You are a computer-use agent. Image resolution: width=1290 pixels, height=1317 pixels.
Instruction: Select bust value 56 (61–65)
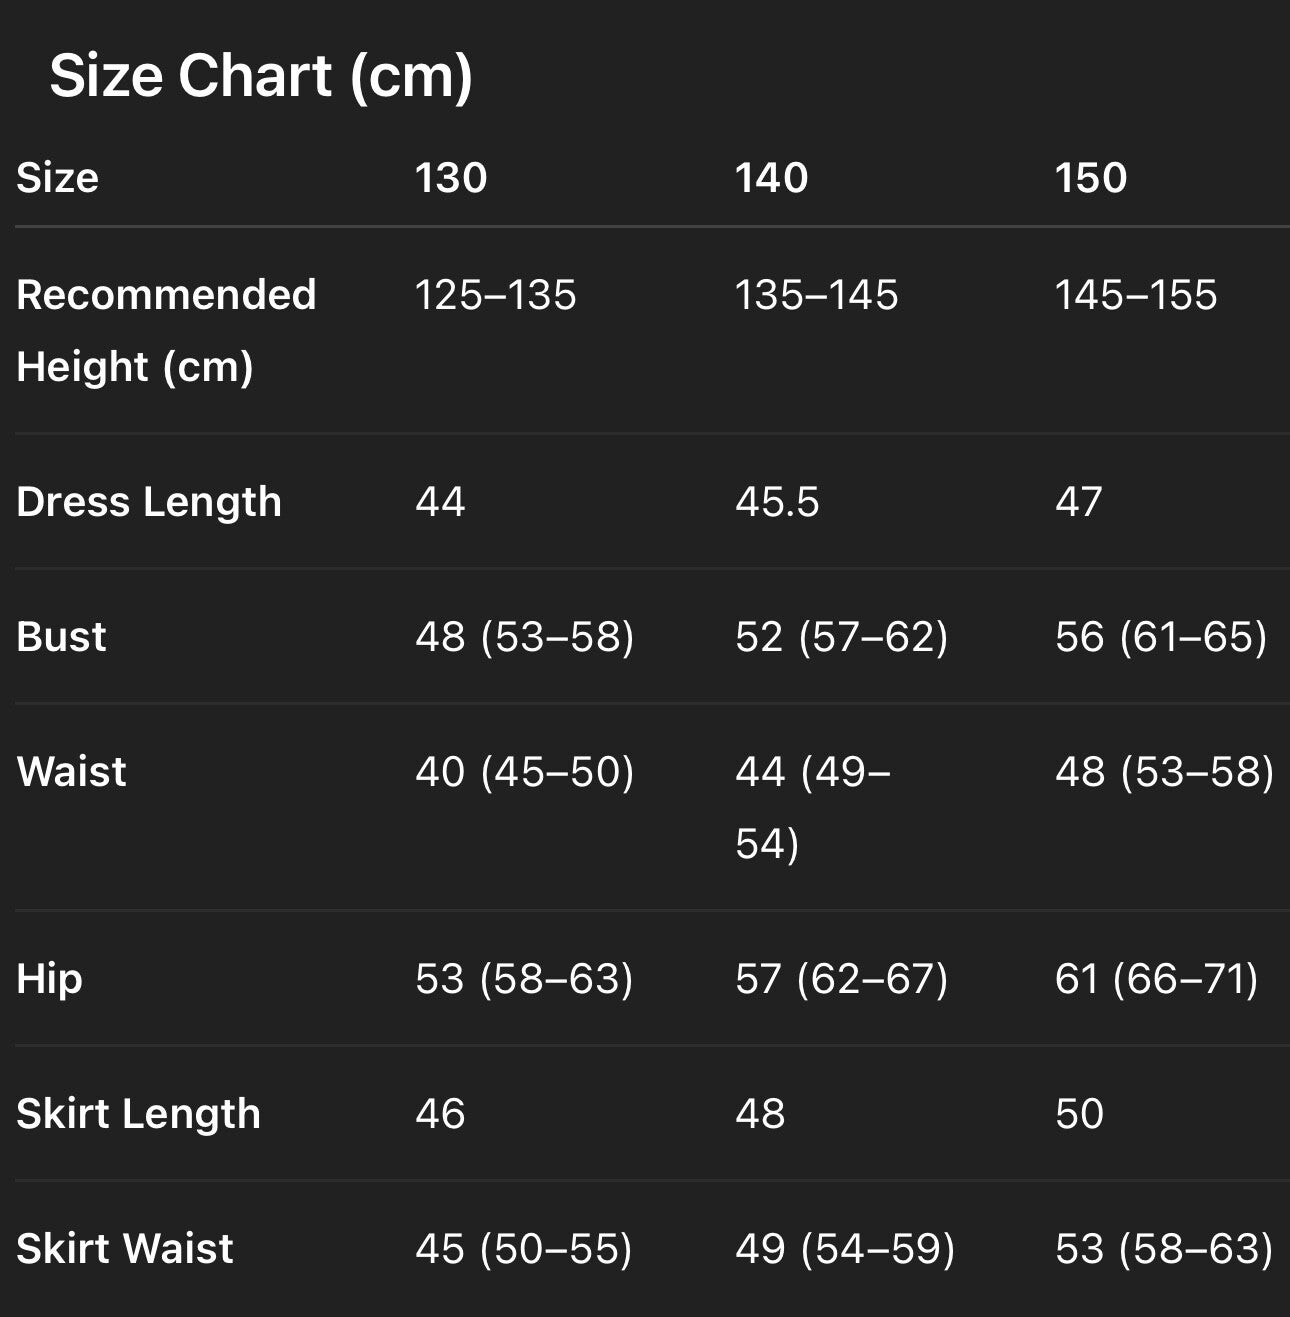[1161, 637]
